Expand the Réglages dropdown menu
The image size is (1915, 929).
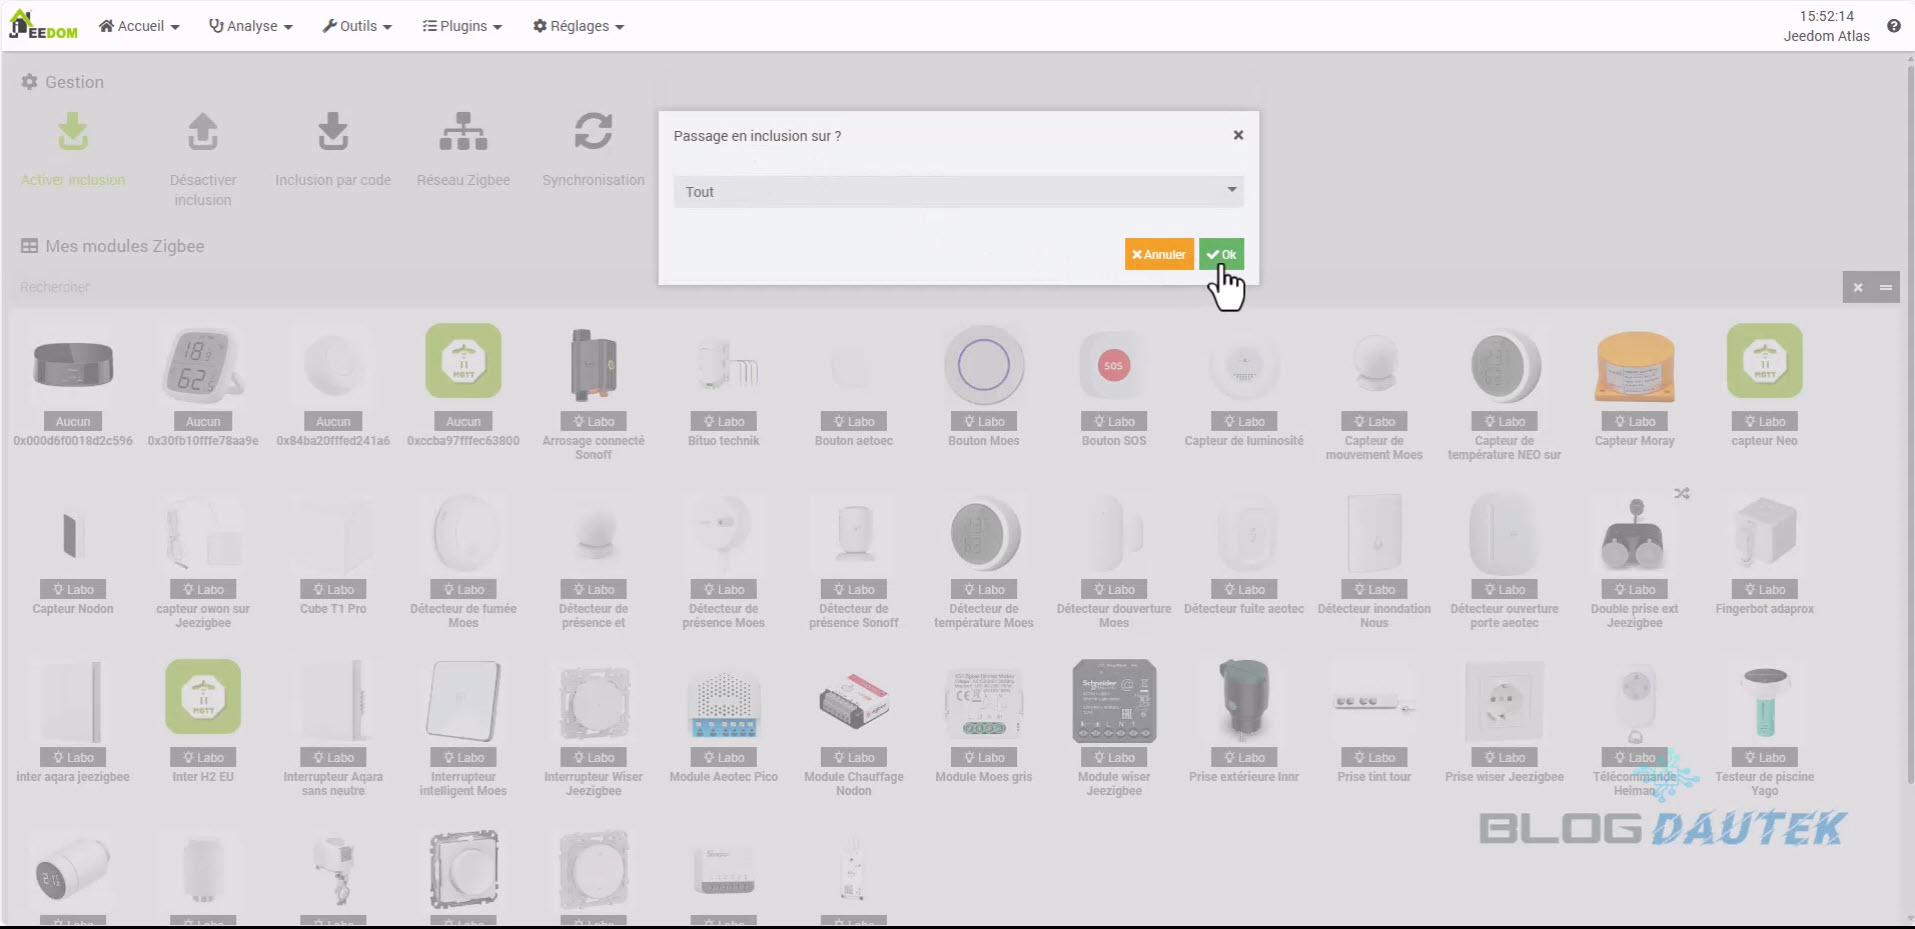tap(578, 26)
